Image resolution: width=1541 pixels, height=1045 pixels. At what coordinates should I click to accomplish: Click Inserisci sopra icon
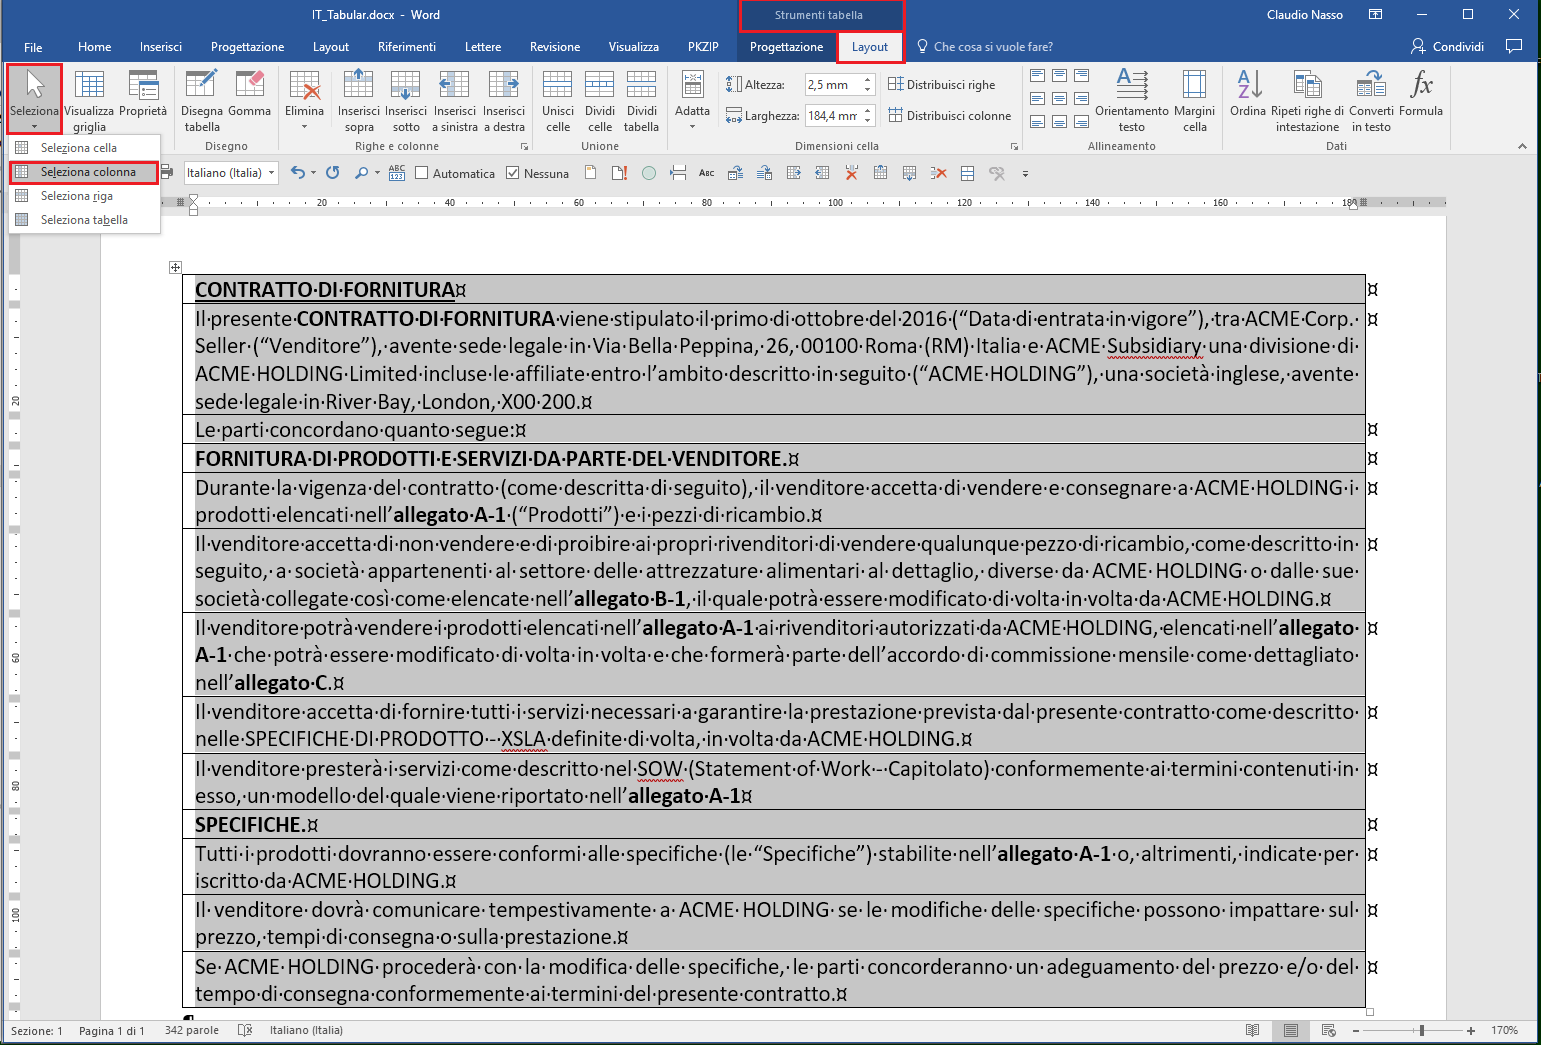click(359, 99)
